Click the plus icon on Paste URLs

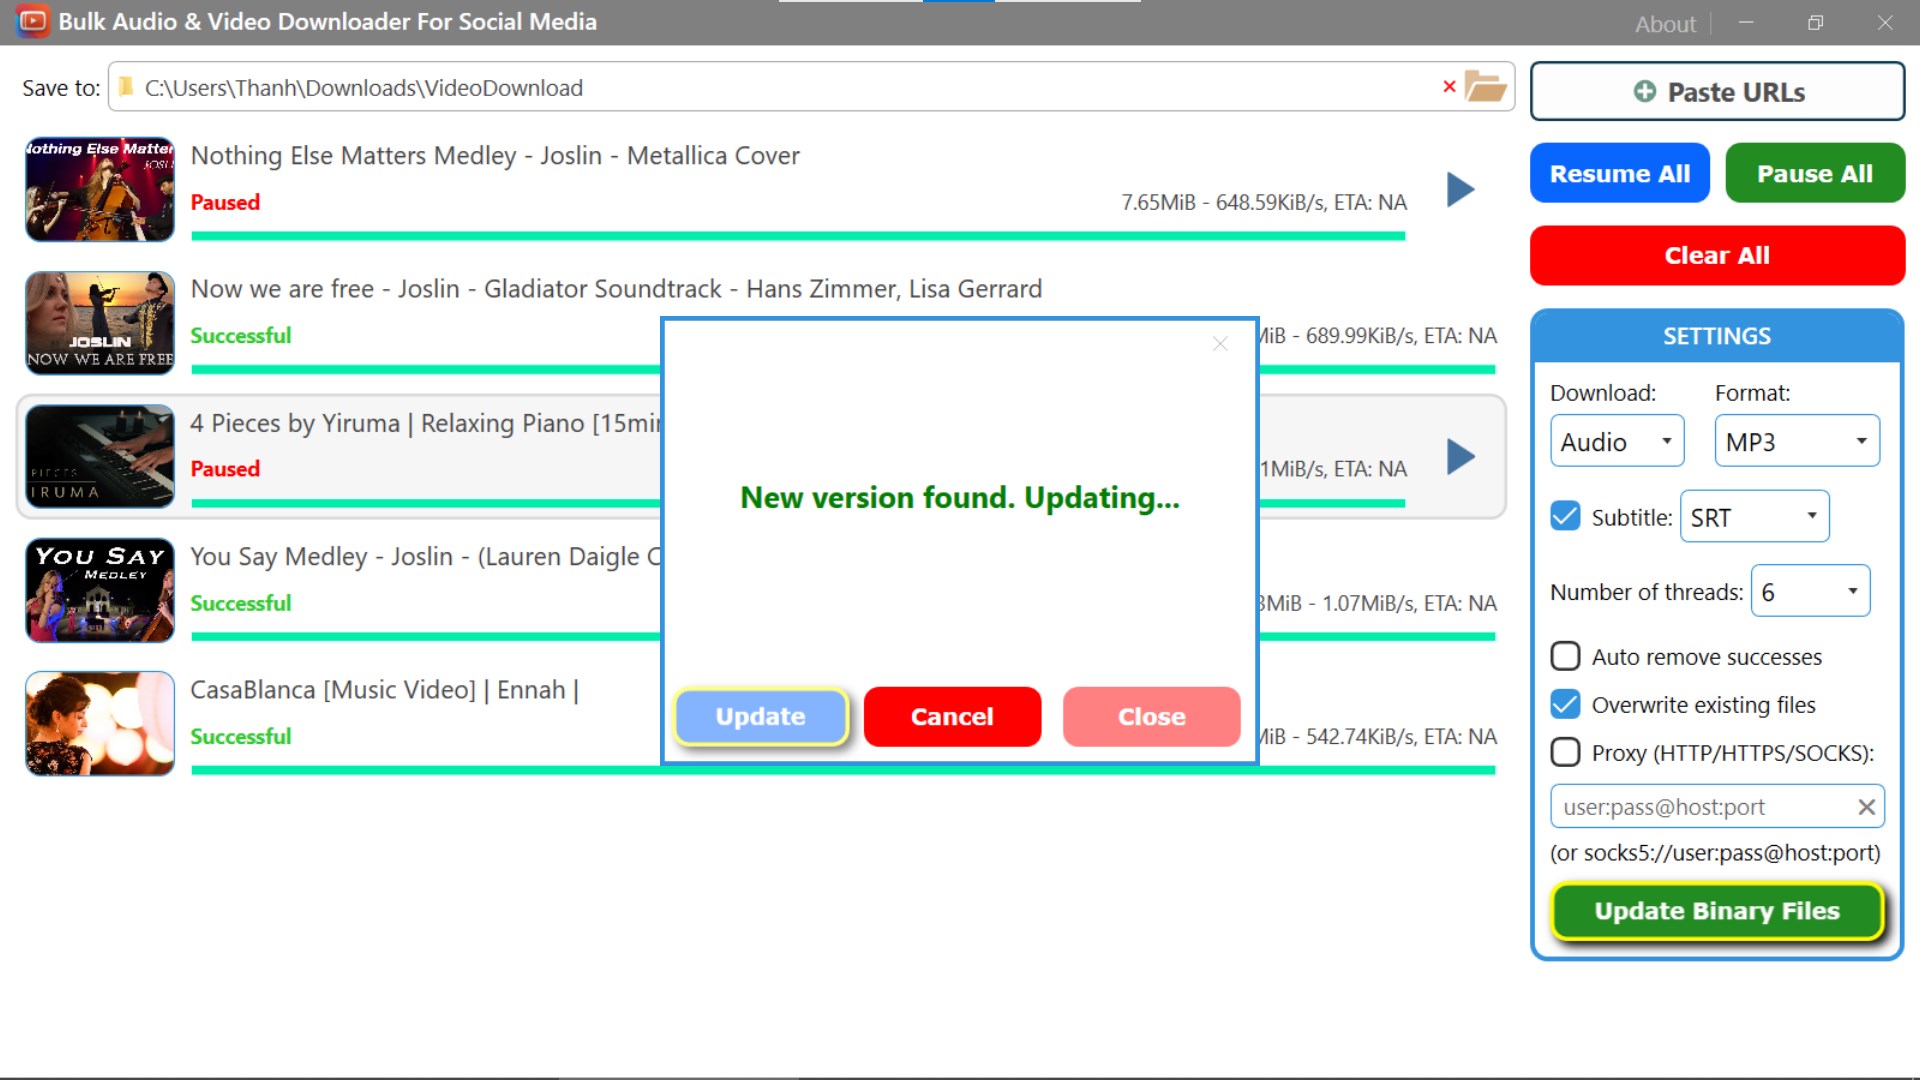(x=1644, y=92)
